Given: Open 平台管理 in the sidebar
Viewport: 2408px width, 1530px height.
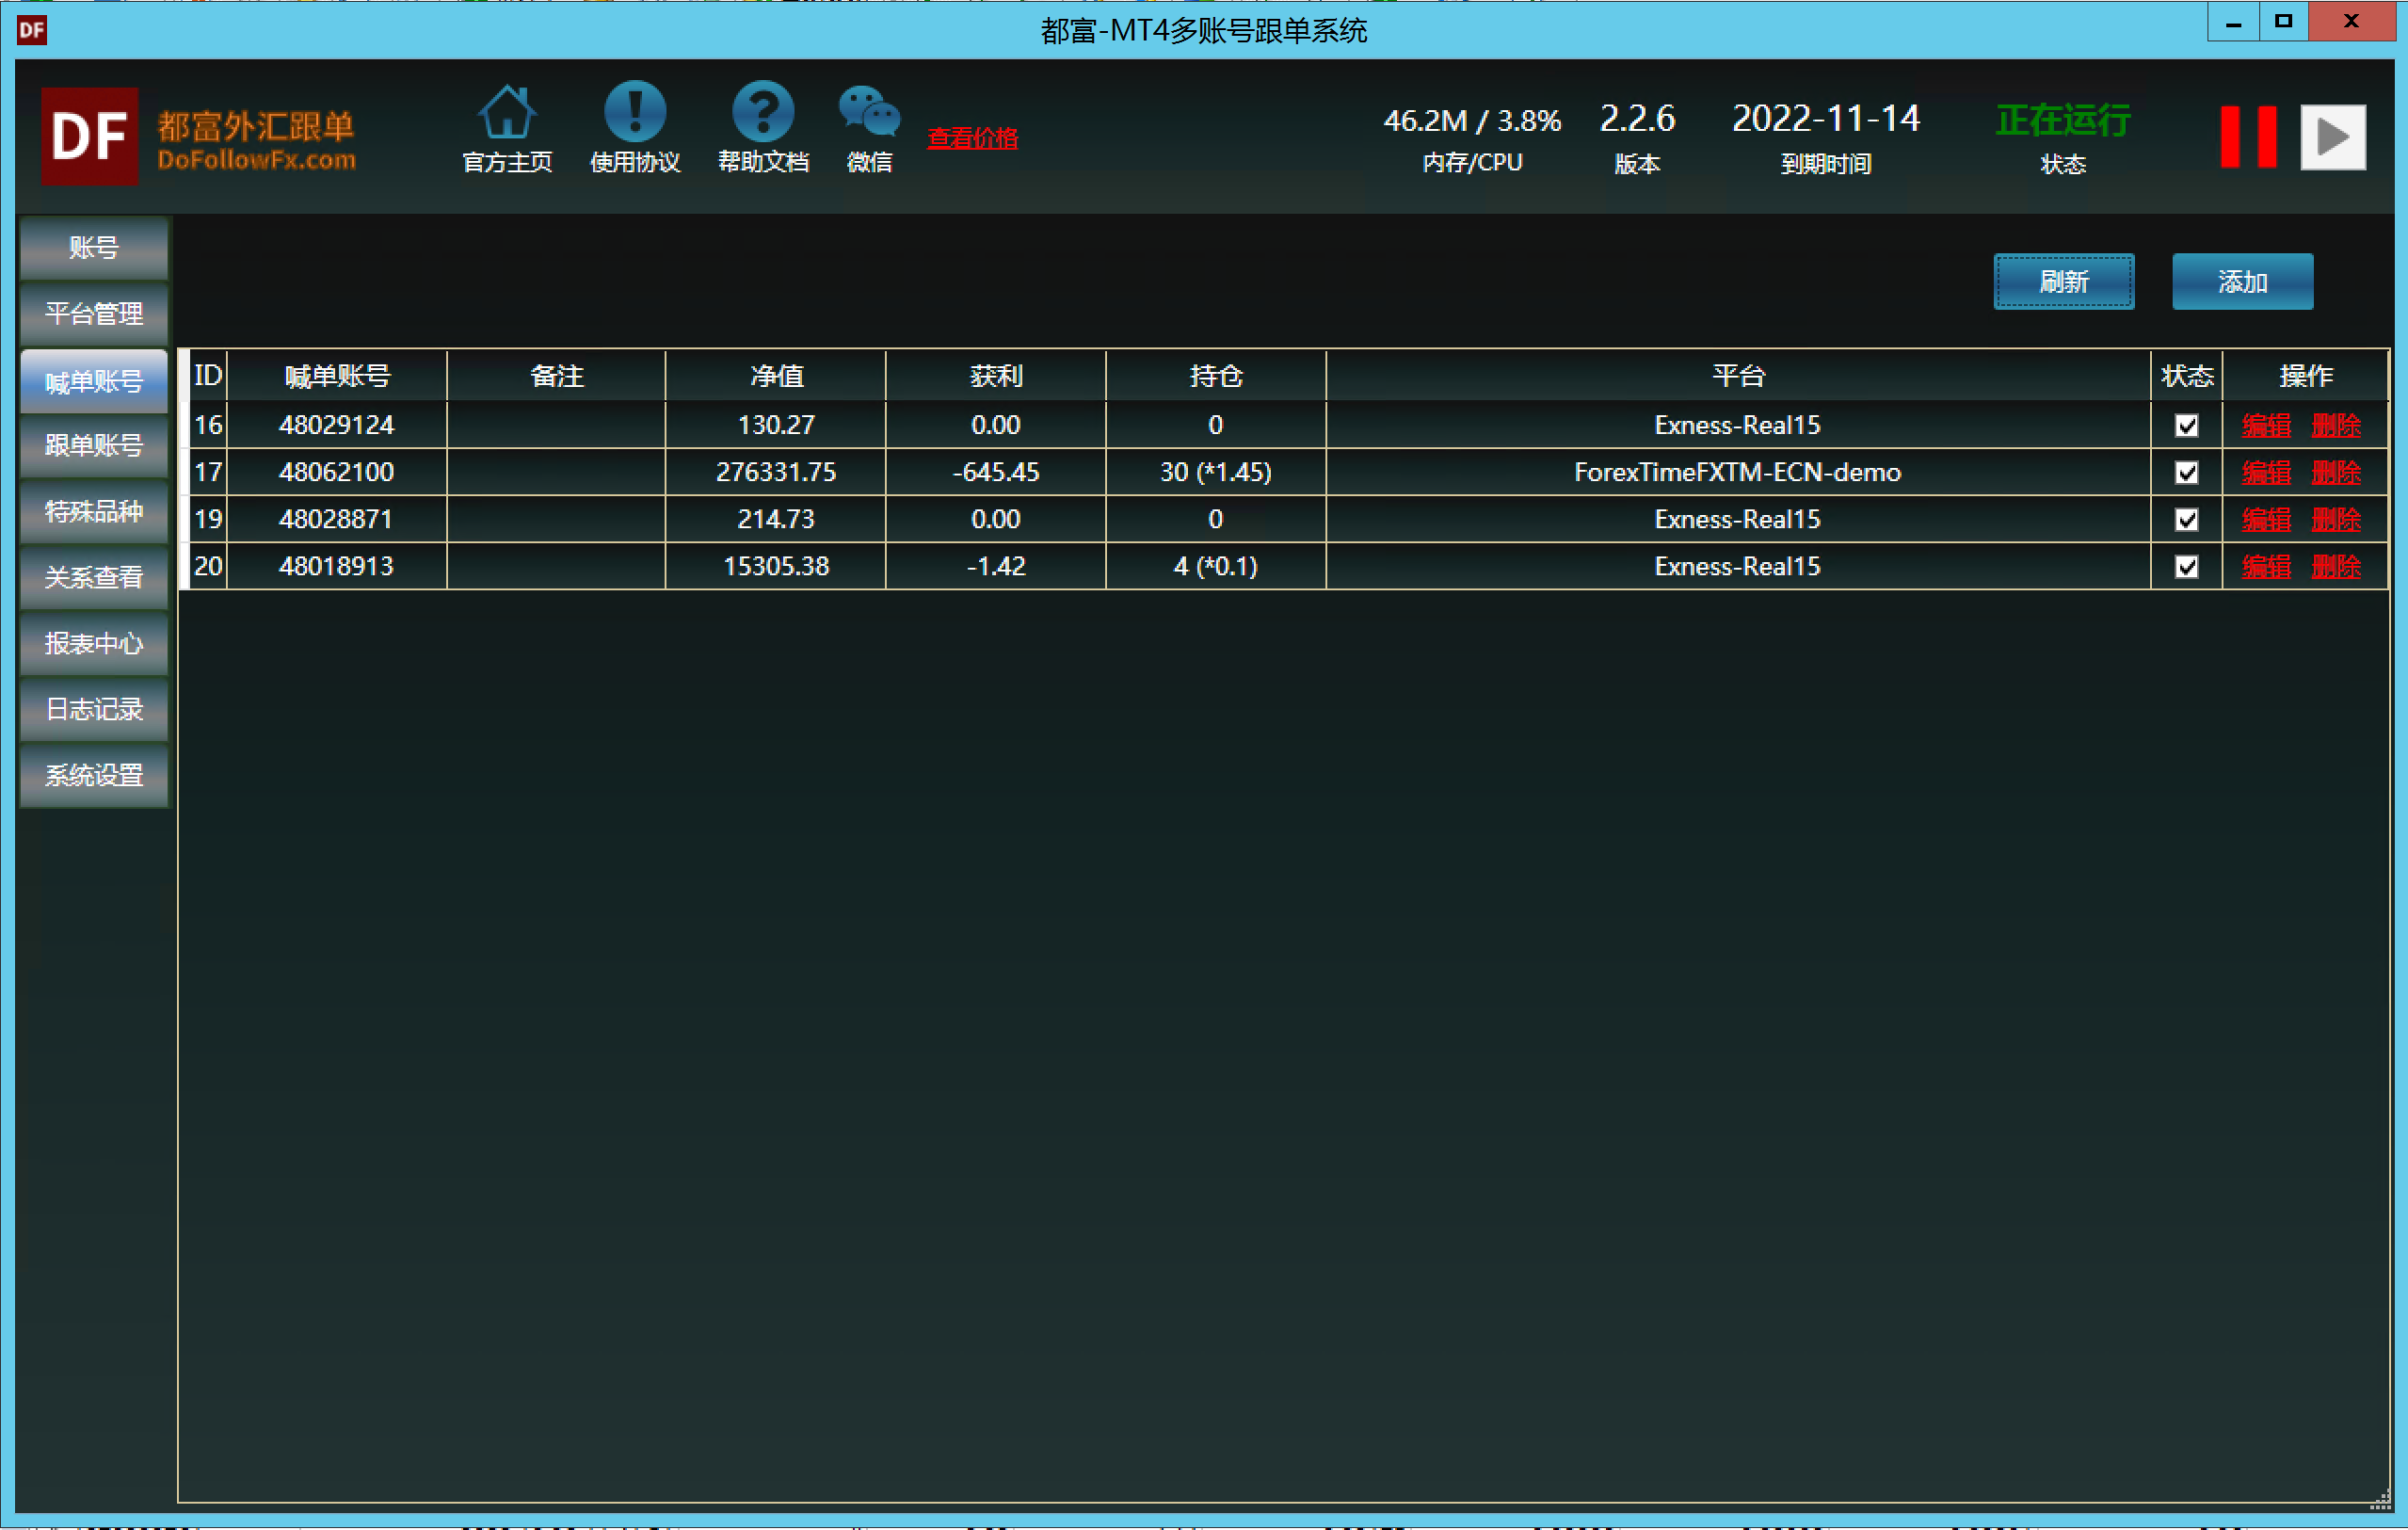Looking at the screenshot, I should tap(94, 314).
